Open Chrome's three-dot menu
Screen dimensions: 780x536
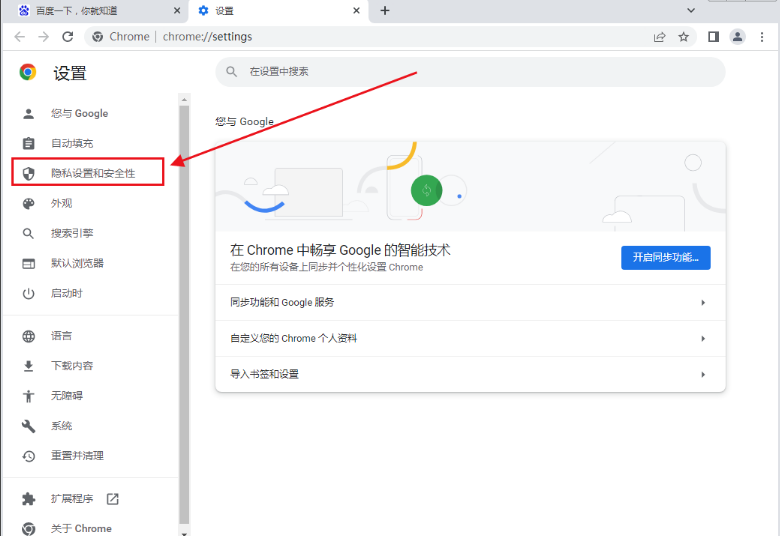pos(762,37)
